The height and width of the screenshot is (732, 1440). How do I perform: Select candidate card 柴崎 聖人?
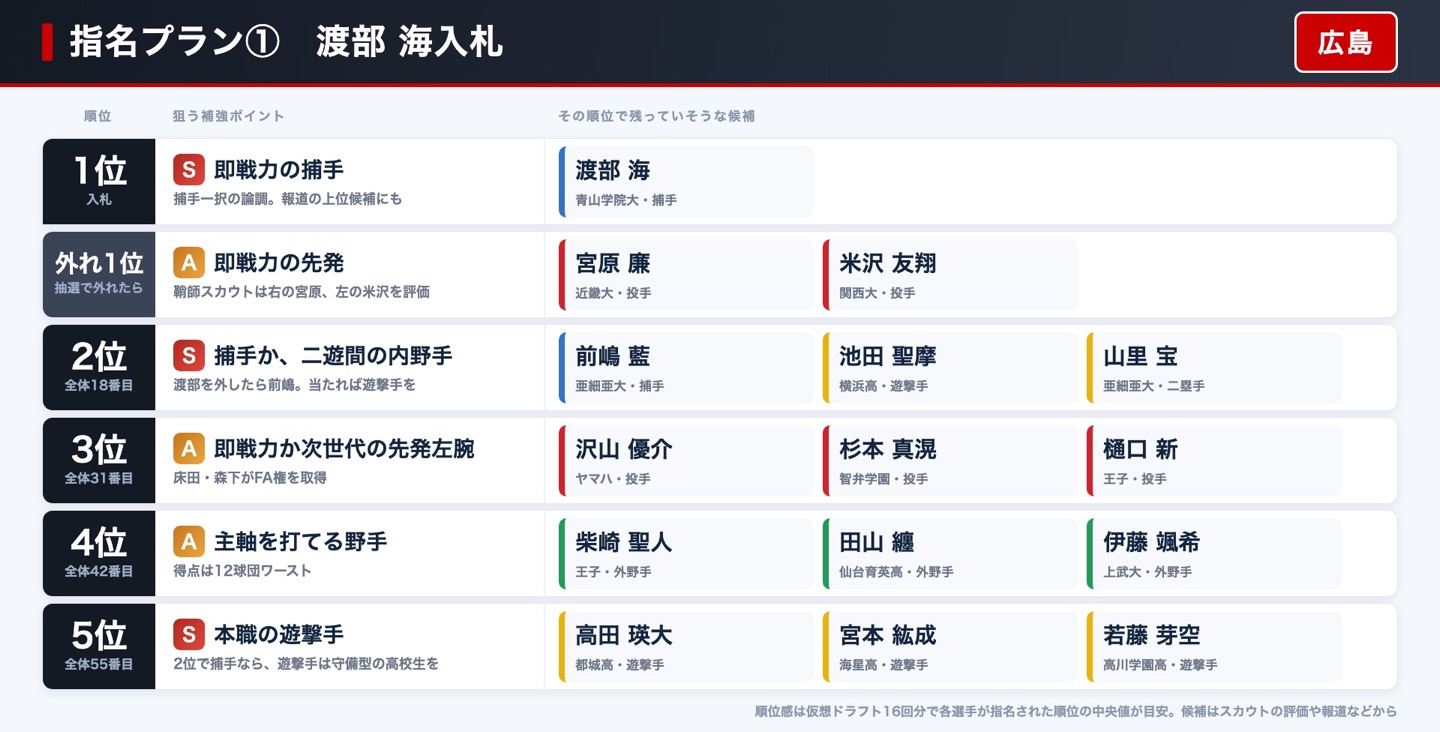686,554
